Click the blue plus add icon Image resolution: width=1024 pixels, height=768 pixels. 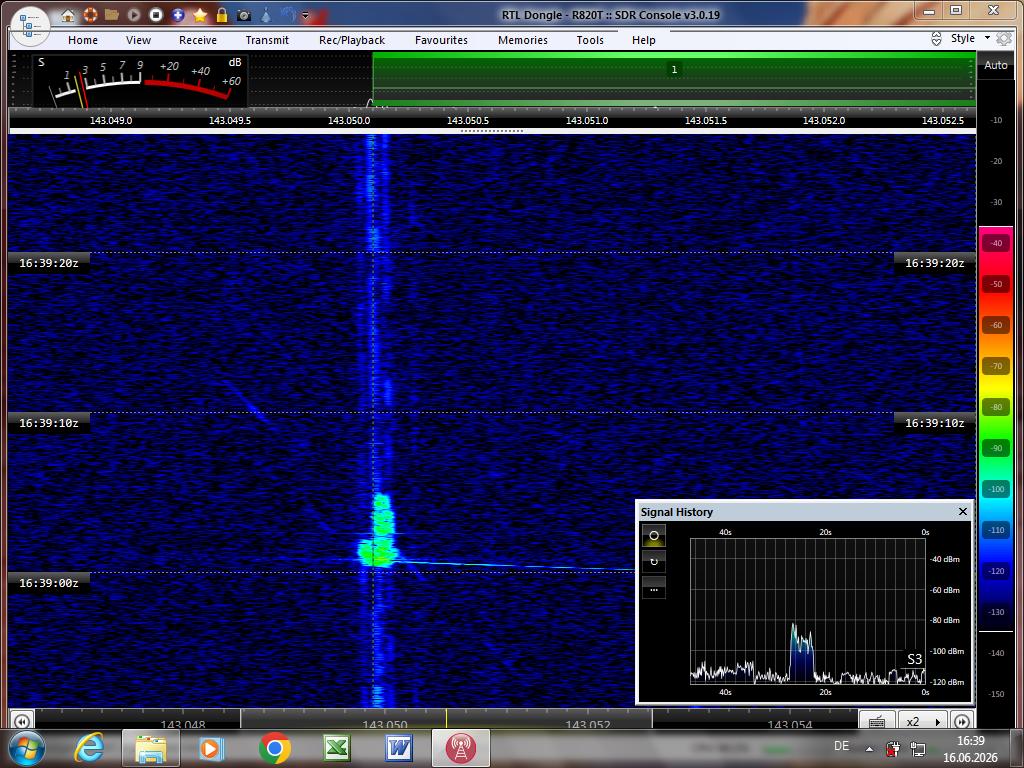(x=178, y=14)
